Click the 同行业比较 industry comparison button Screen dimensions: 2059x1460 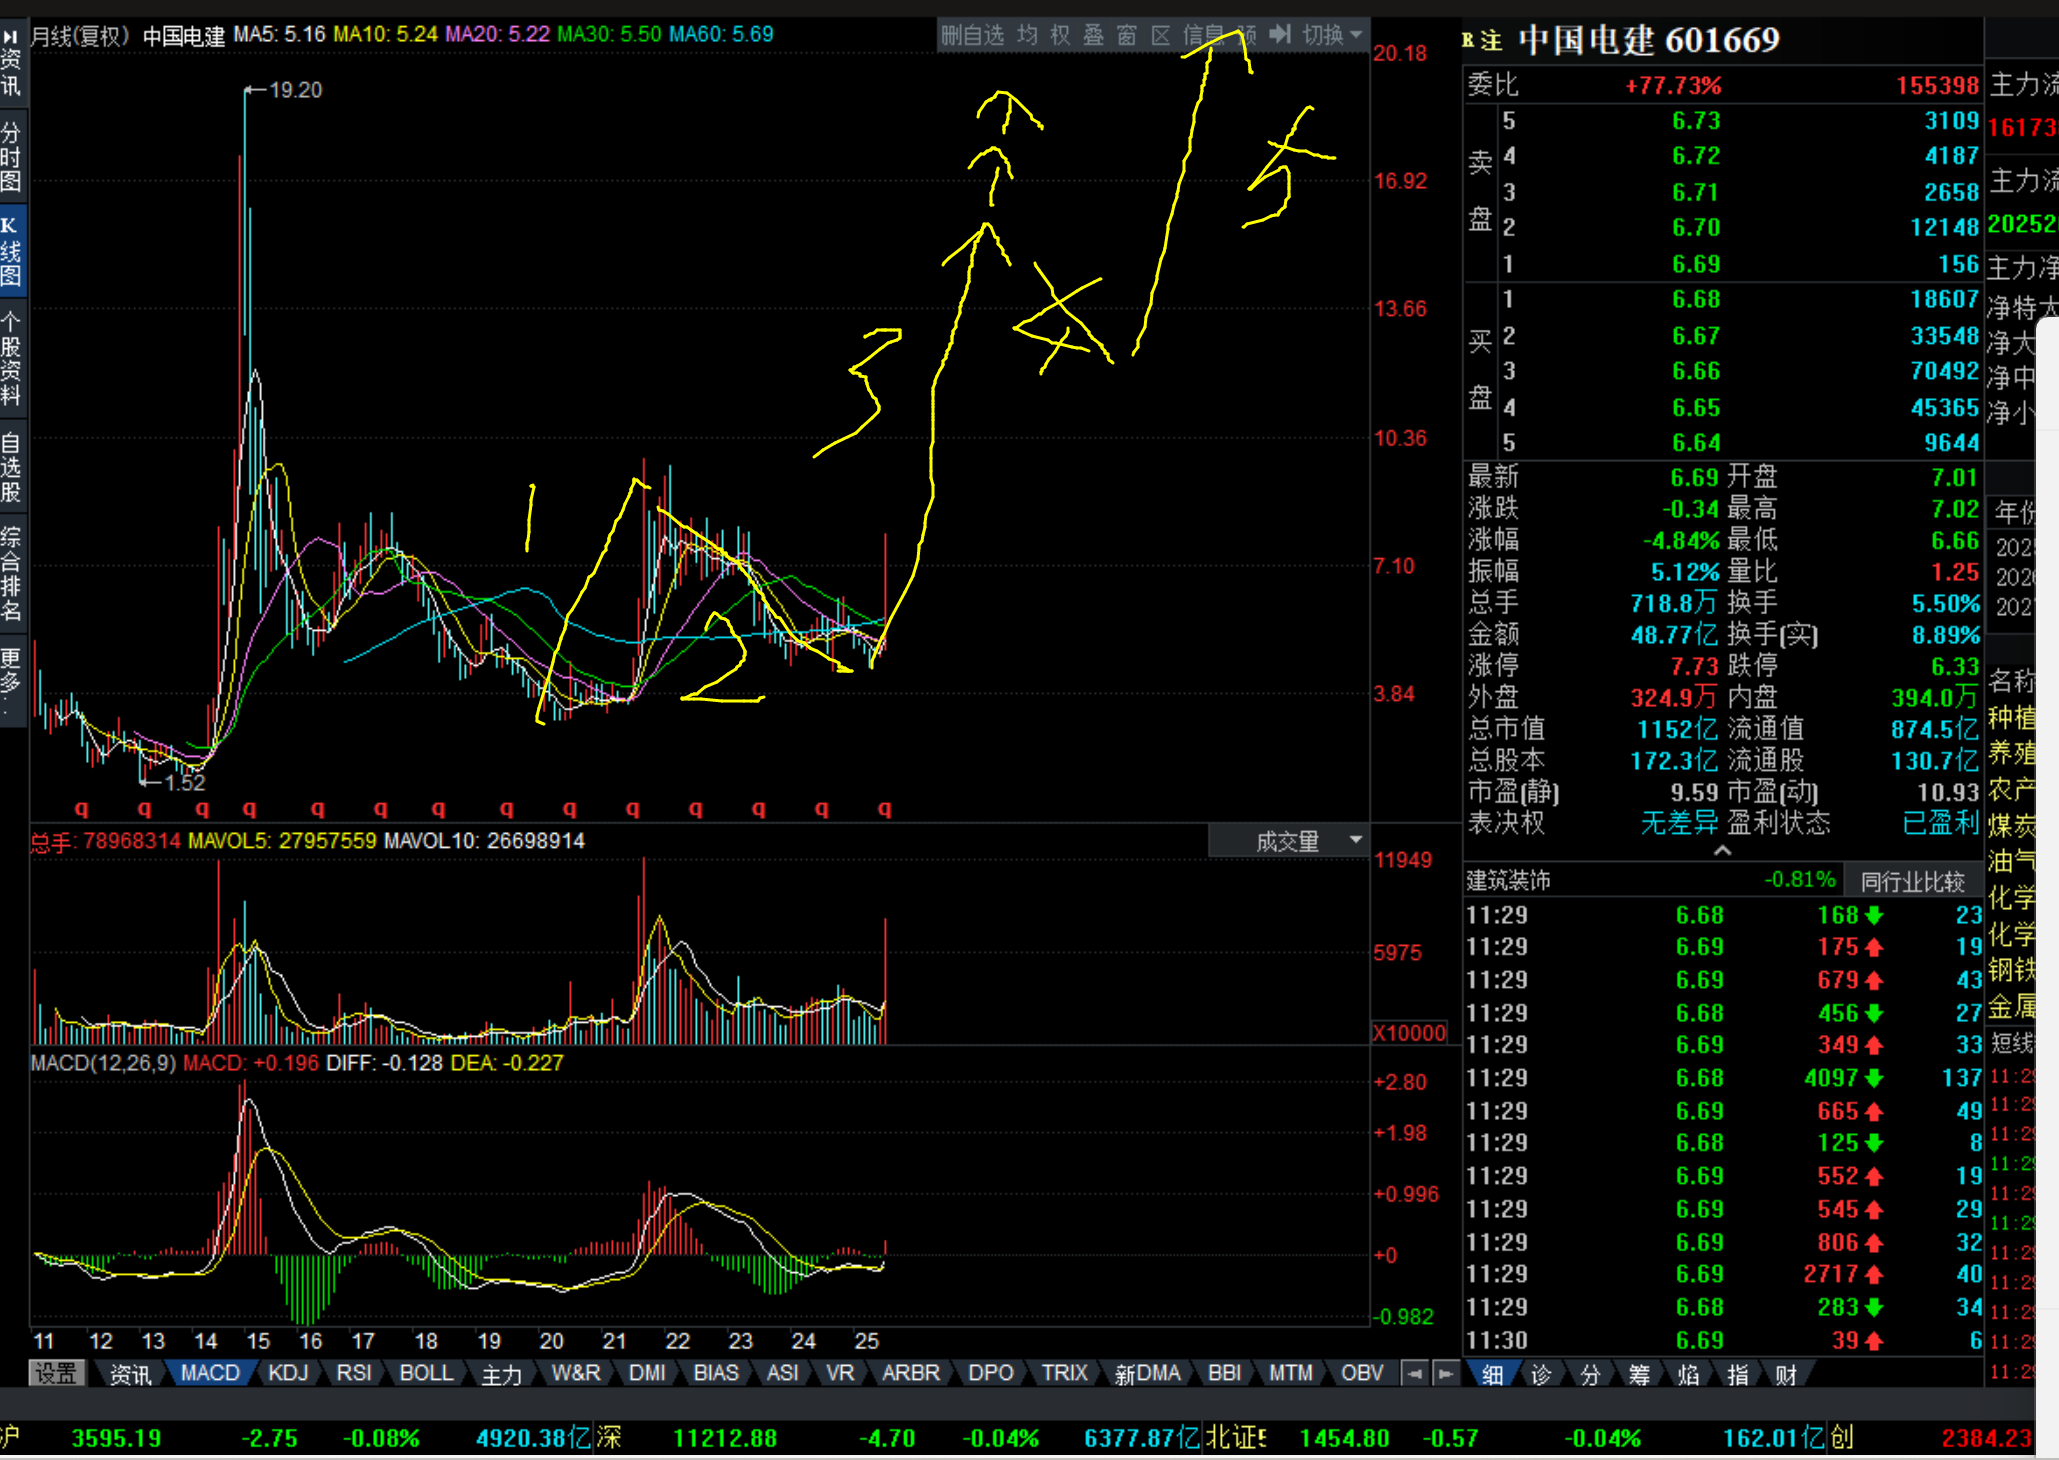point(1912,881)
